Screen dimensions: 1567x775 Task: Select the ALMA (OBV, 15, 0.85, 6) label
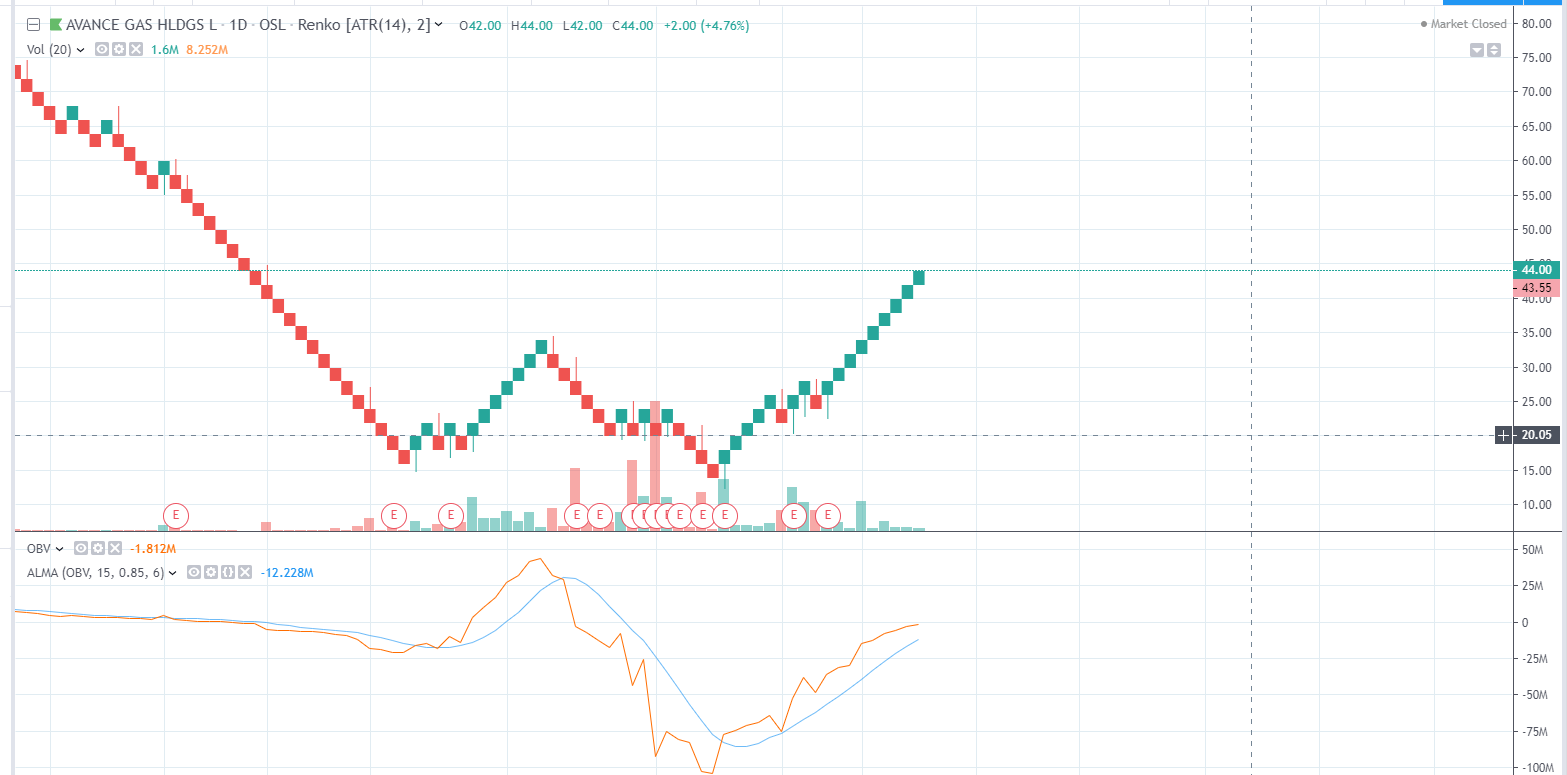point(95,573)
